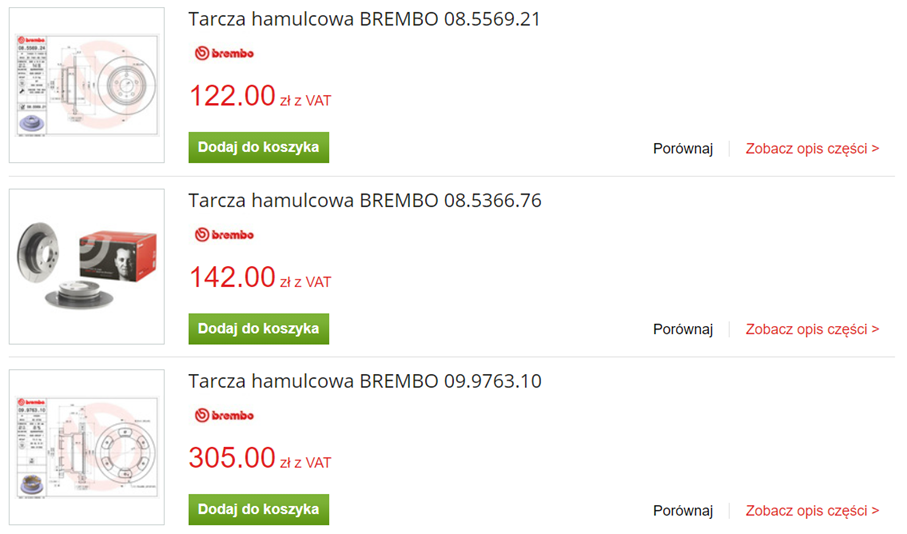Open title Tarcza hamulcowa BREMBO 08.5366.76
The height and width of the screenshot is (534, 907).
(364, 201)
